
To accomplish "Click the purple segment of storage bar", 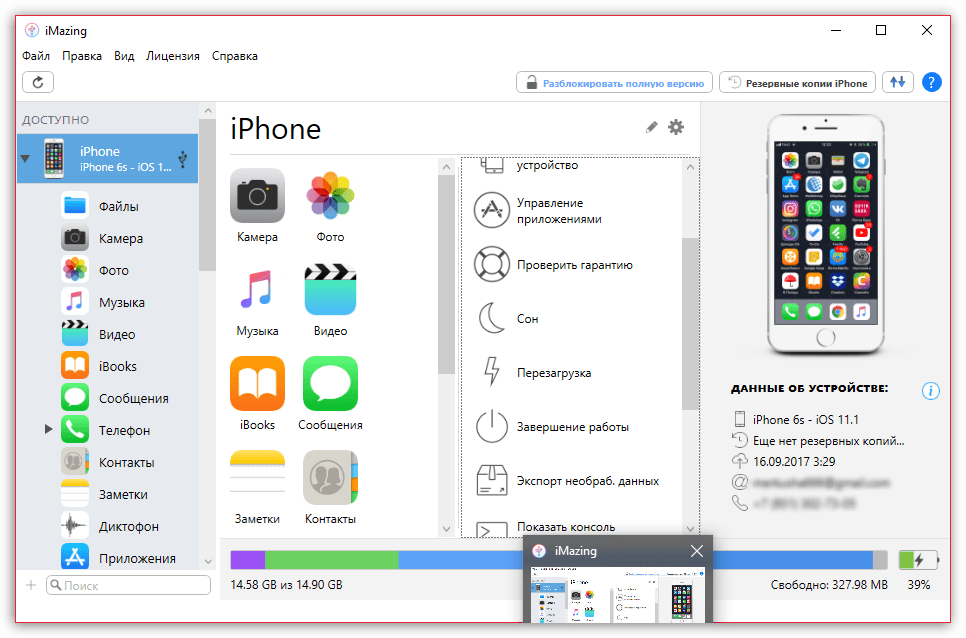I will click(248, 559).
